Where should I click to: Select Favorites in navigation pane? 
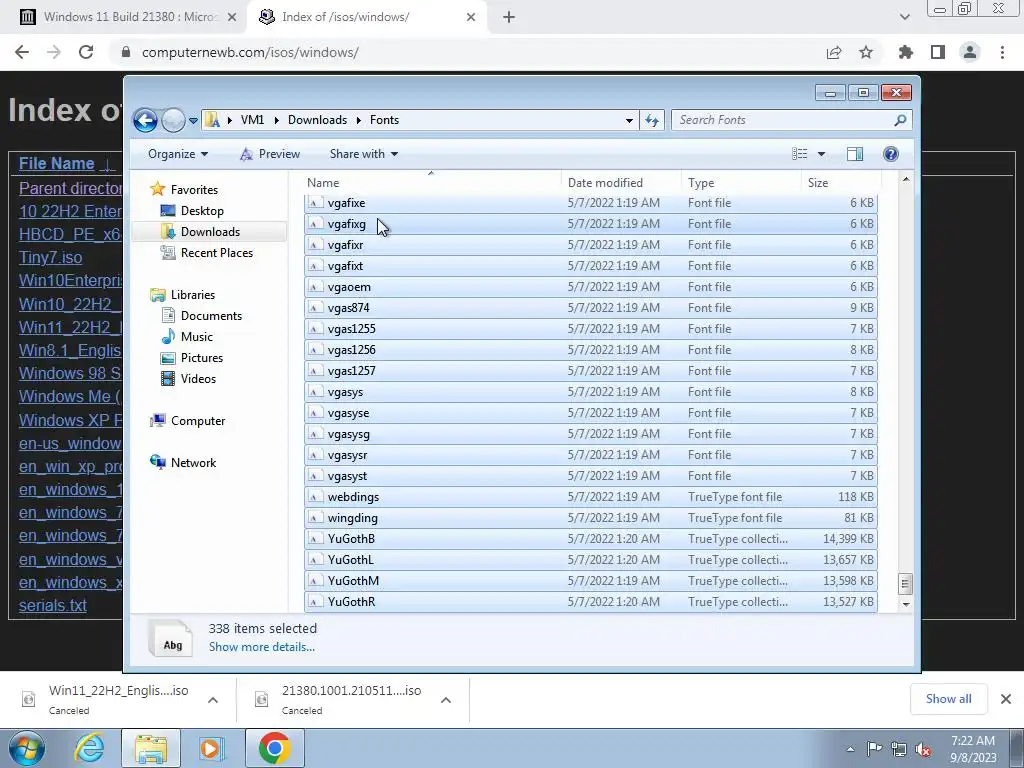[194, 190]
